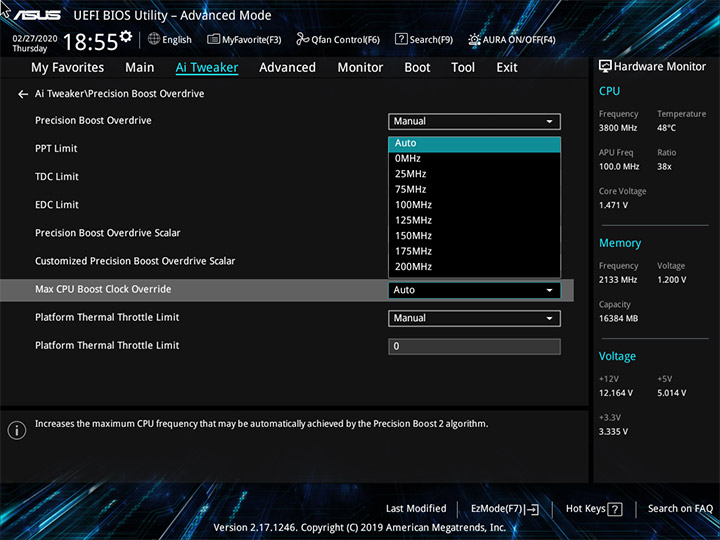This screenshot has height=540, width=720.
Task: Click Core Voltage 1.471 V value
Action: [x=613, y=205]
